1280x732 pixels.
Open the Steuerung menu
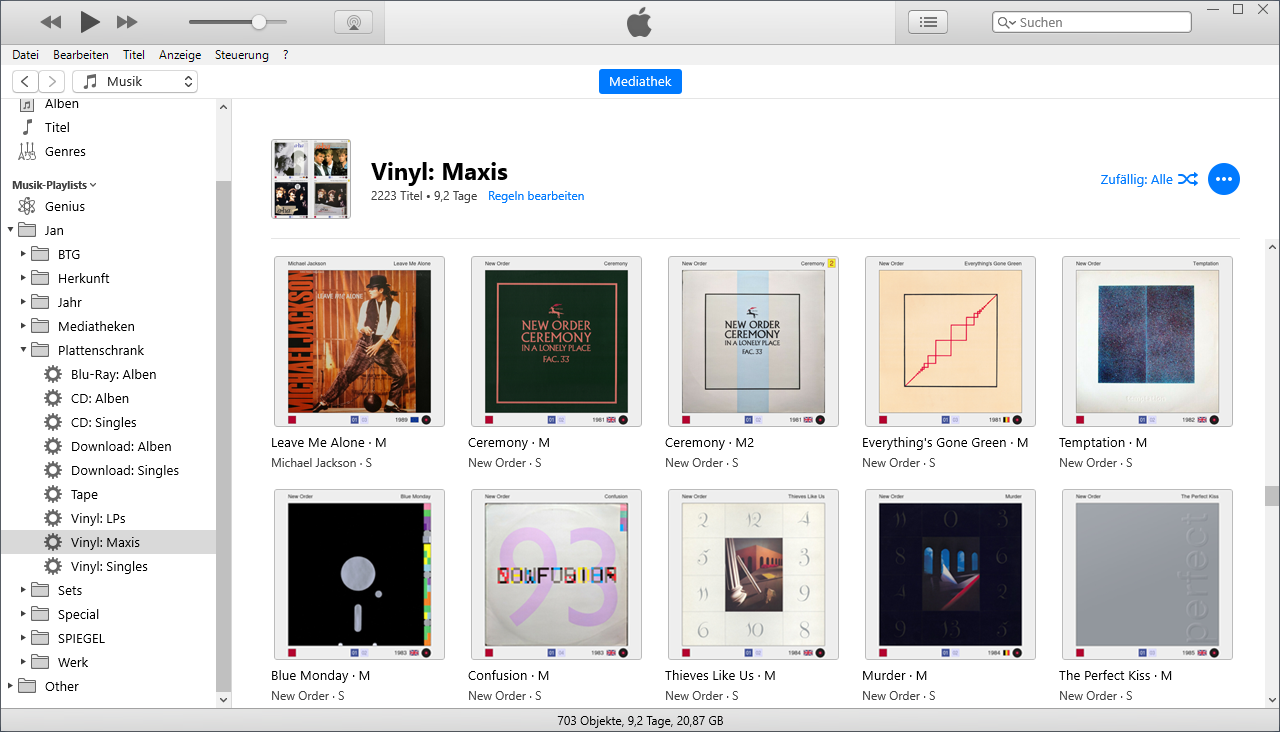click(x=241, y=55)
